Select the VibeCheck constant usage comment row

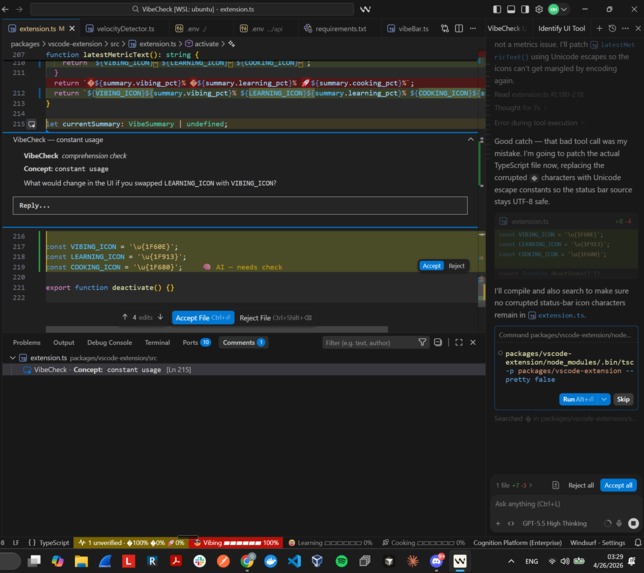[x=244, y=370]
